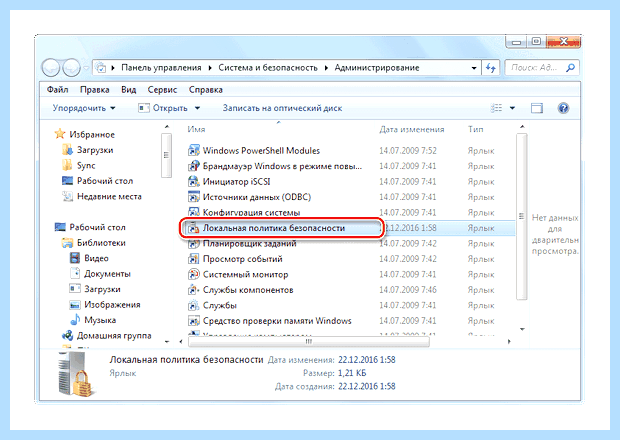Click the Избранное star icon
620x440 pixels.
click(x=60, y=134)
